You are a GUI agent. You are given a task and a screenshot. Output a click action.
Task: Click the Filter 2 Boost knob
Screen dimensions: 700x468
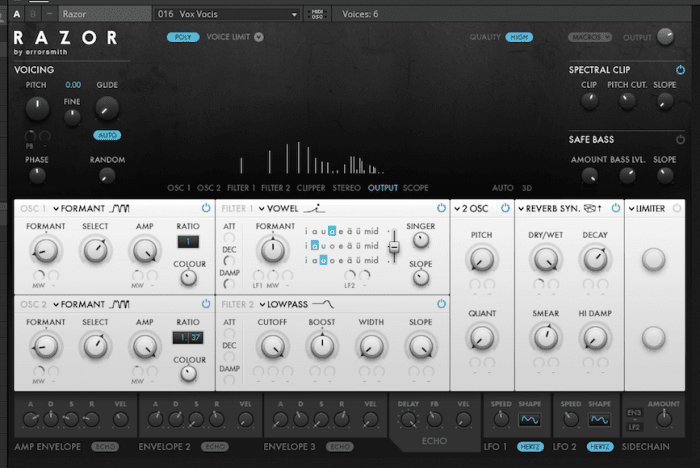[x=322, y=347]
